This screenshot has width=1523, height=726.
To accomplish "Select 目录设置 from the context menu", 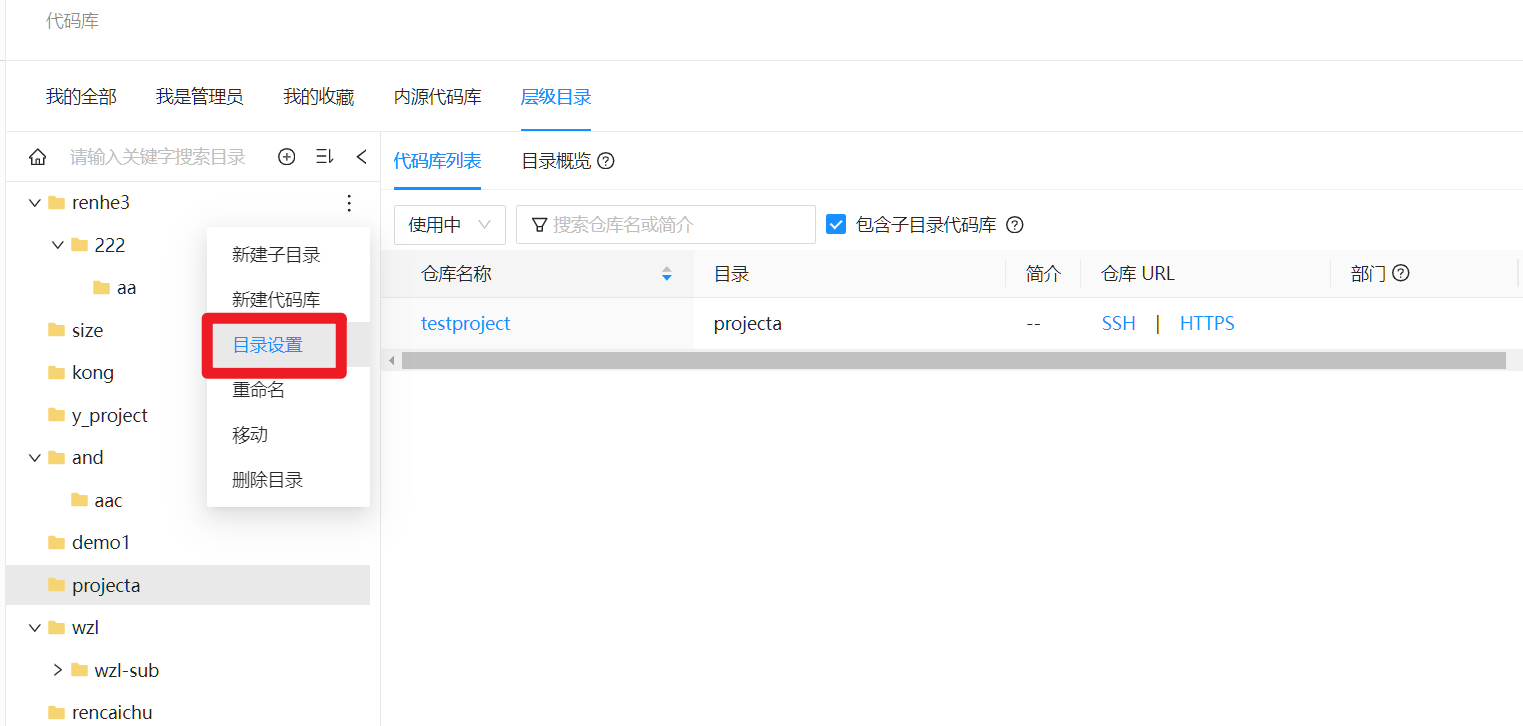I will pos(268,345).
